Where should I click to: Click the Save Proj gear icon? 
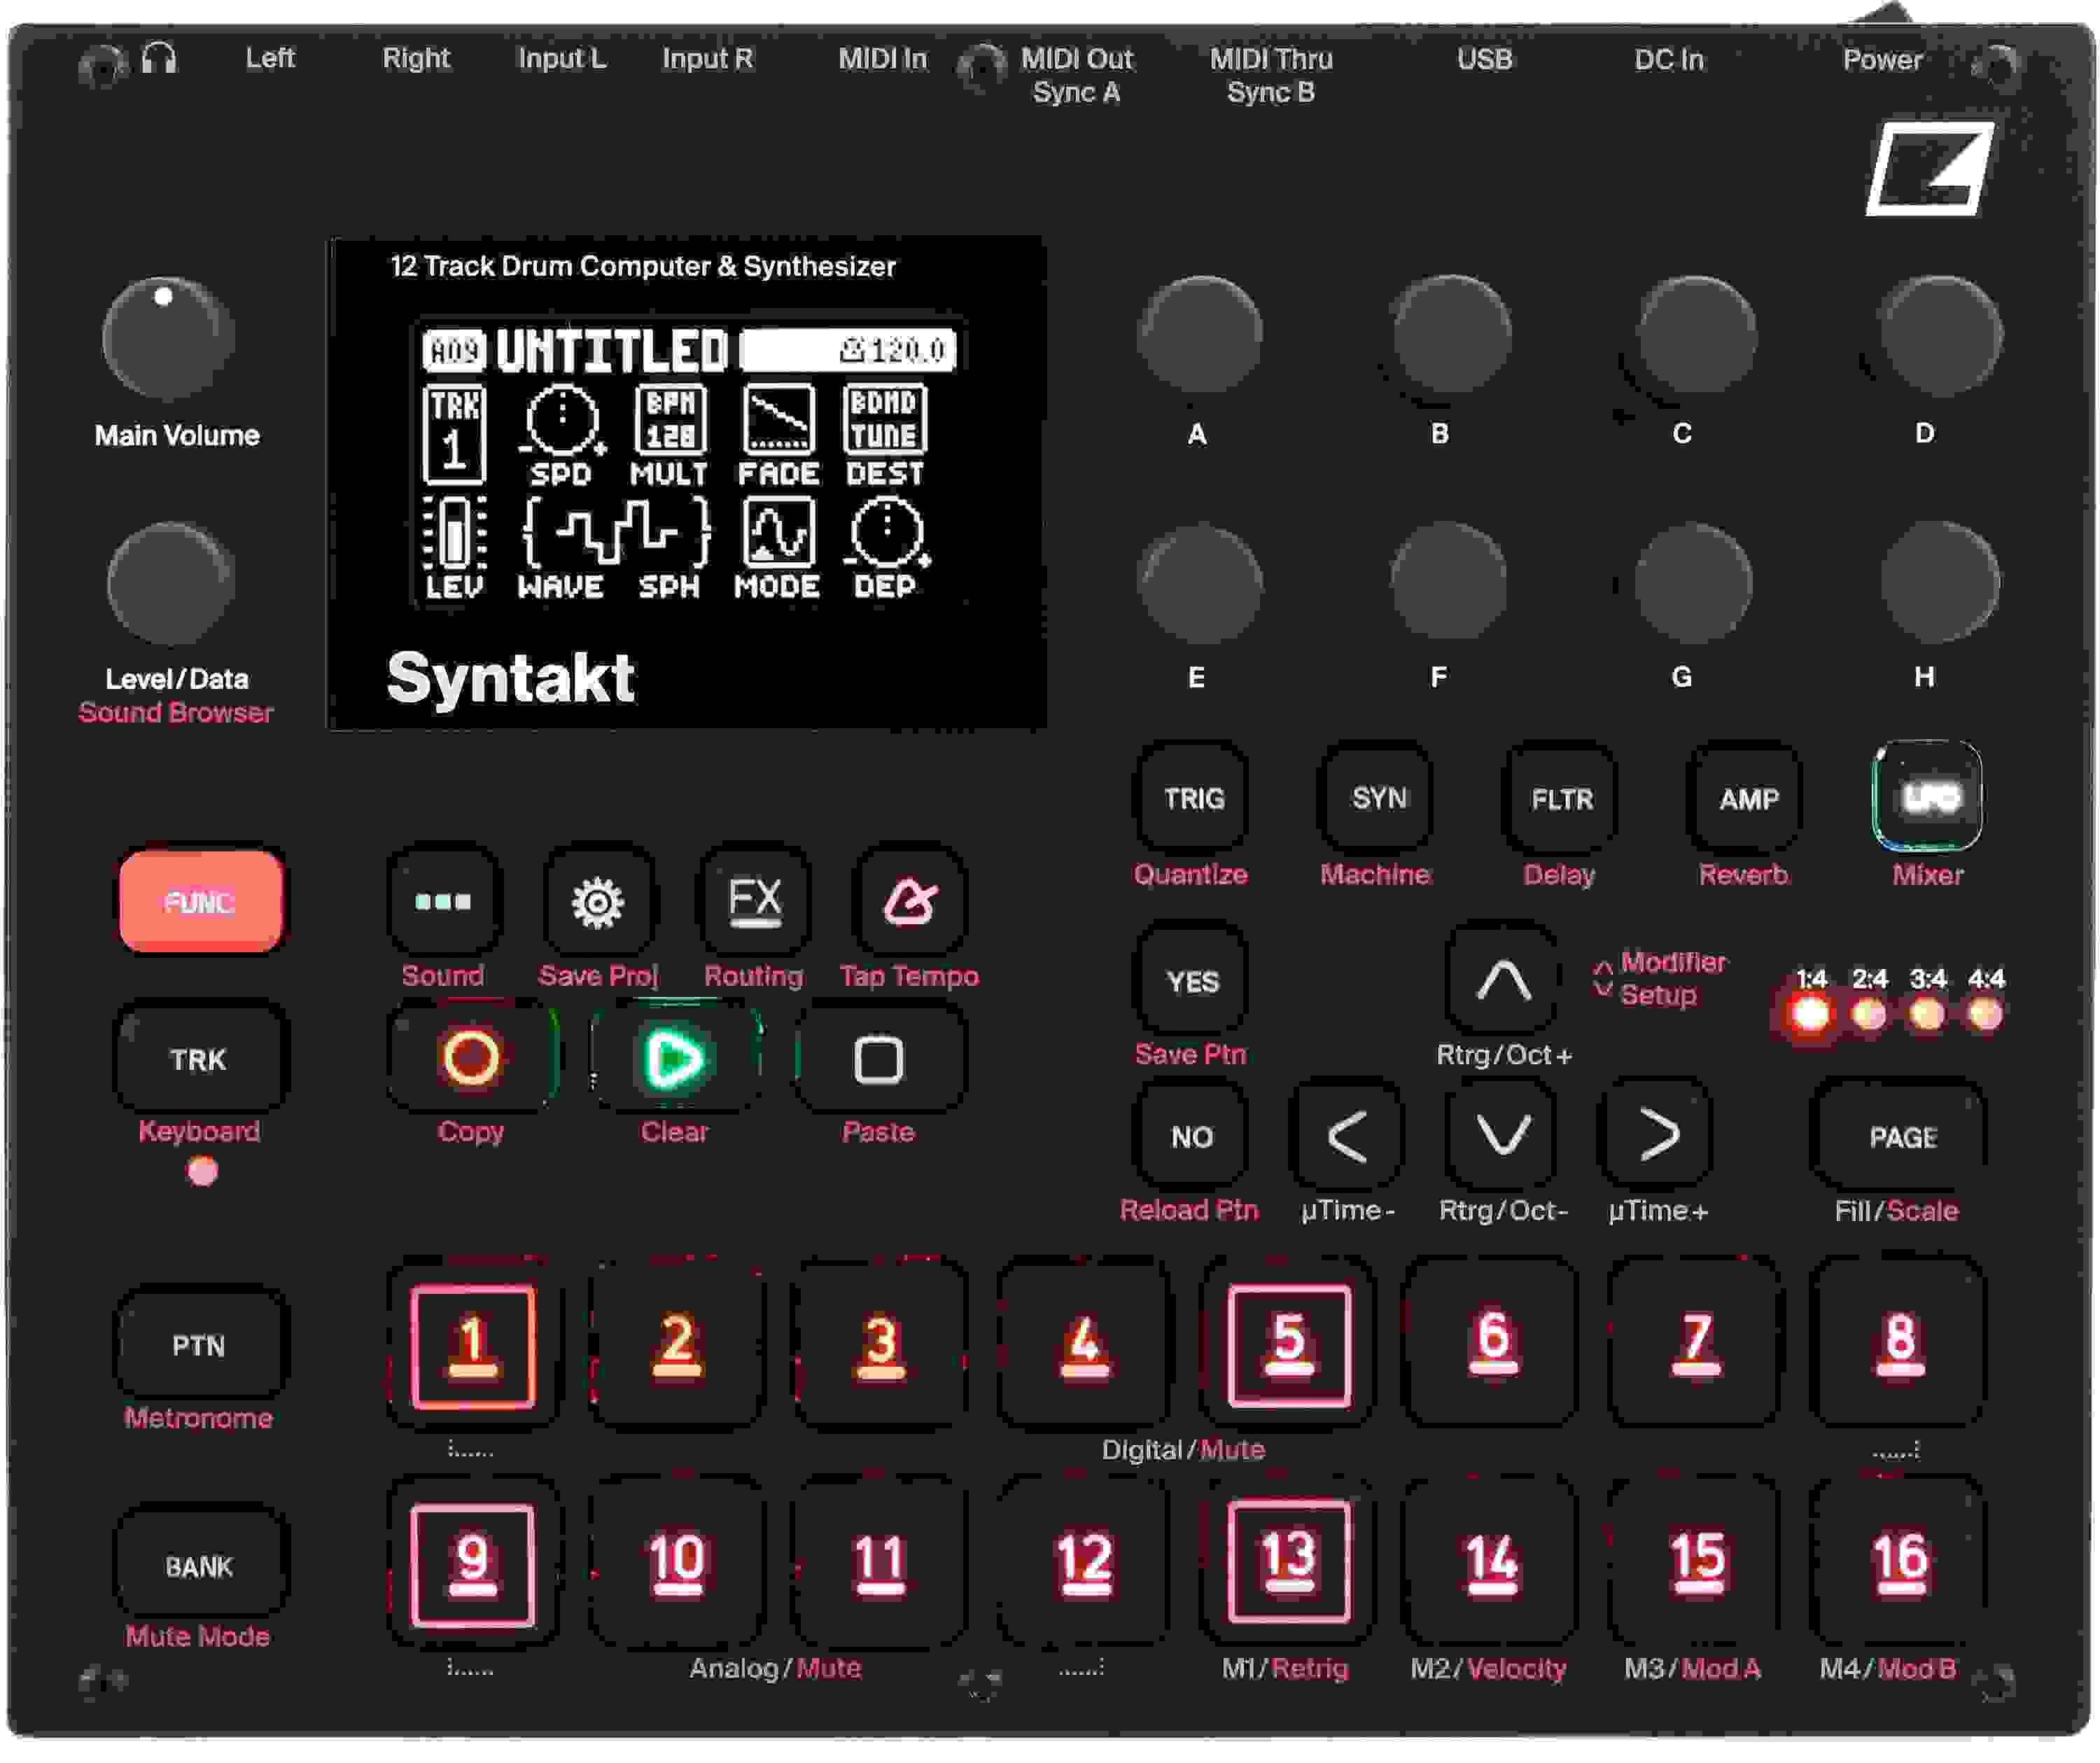(598, 900)
